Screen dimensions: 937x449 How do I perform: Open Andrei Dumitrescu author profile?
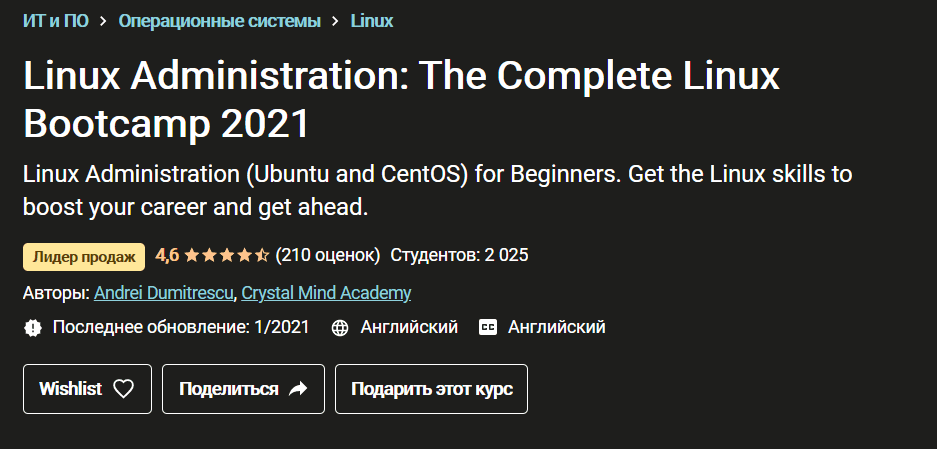[164, 293]
